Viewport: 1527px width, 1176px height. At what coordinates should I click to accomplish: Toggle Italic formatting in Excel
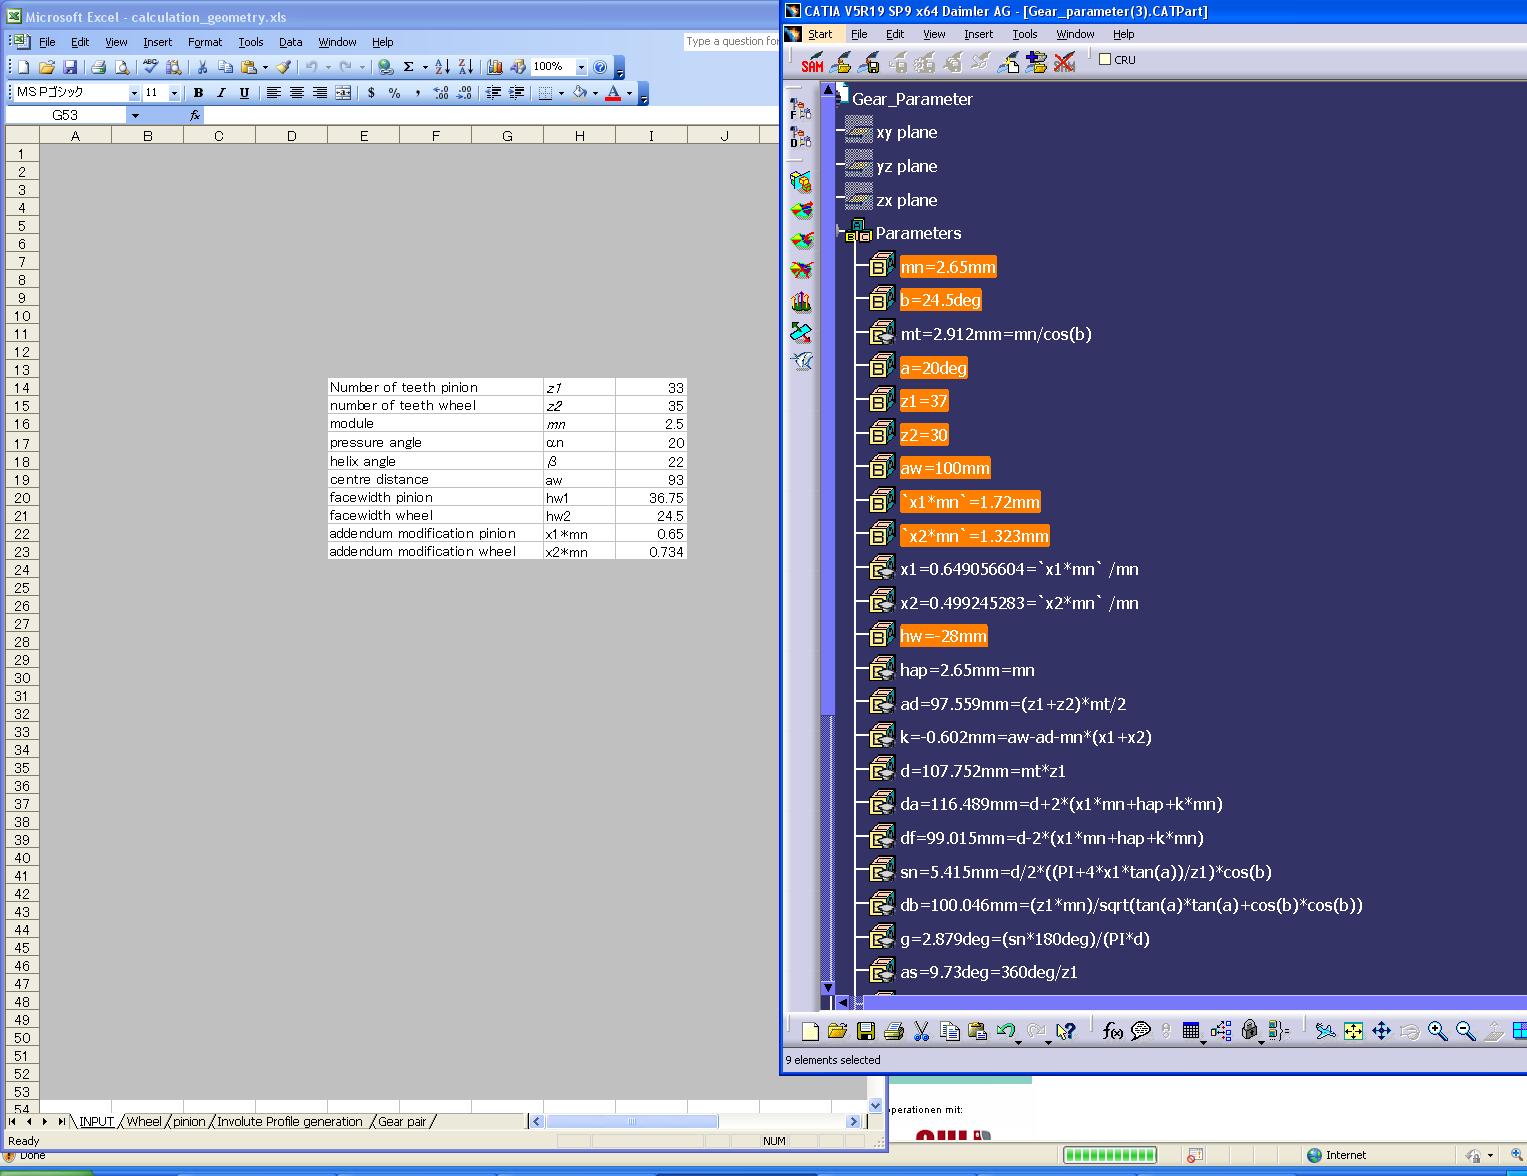point(221,93)
